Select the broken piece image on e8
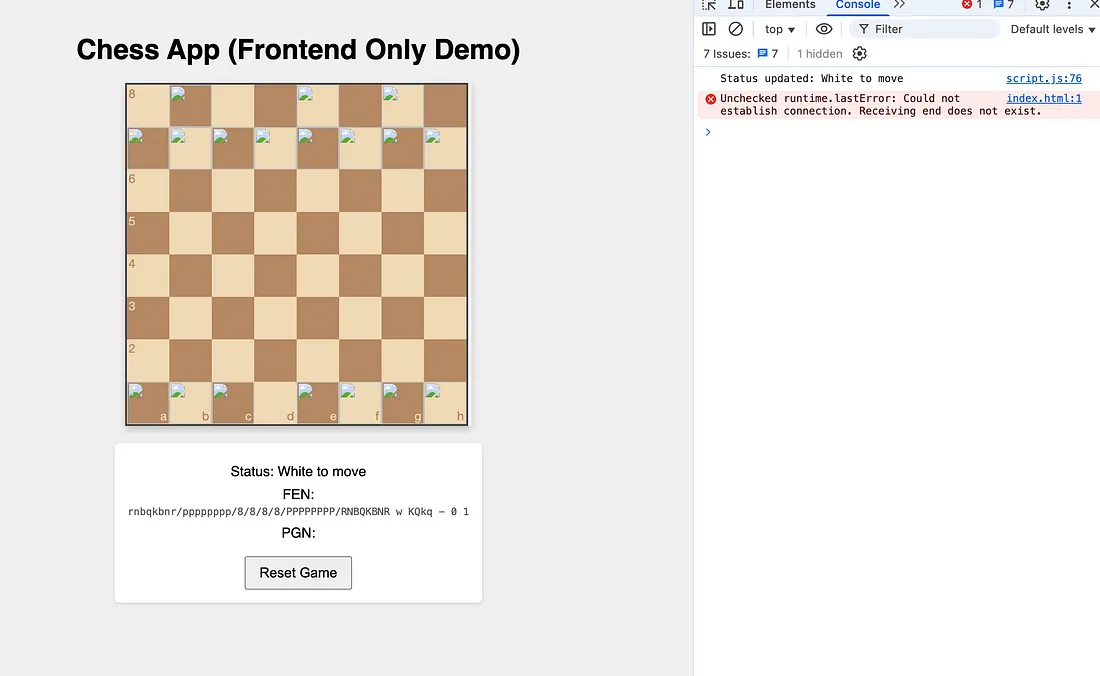1100x676 pixels. coord(318,106)
